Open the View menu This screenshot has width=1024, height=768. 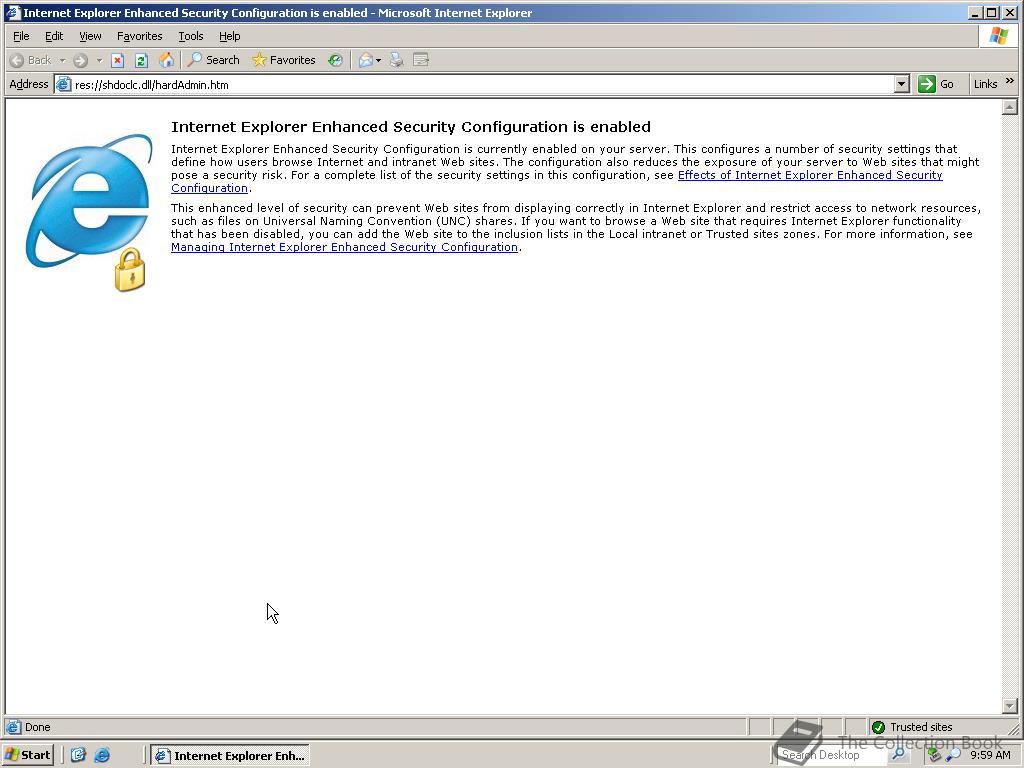pos(90,36)
